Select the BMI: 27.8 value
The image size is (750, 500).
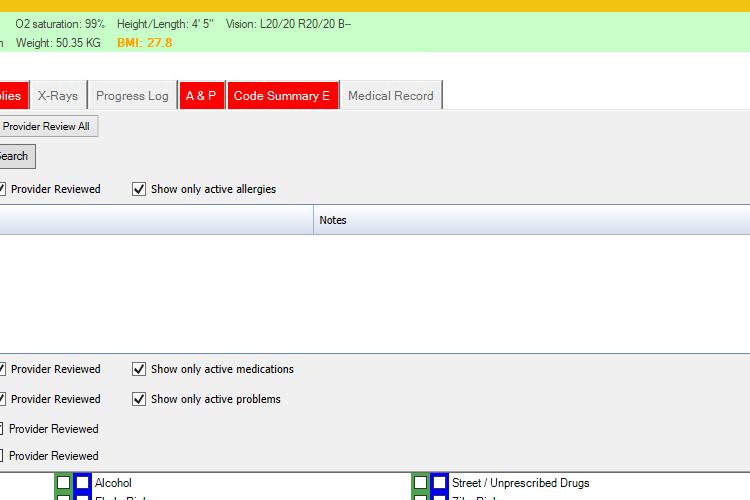tap(144, 43)
